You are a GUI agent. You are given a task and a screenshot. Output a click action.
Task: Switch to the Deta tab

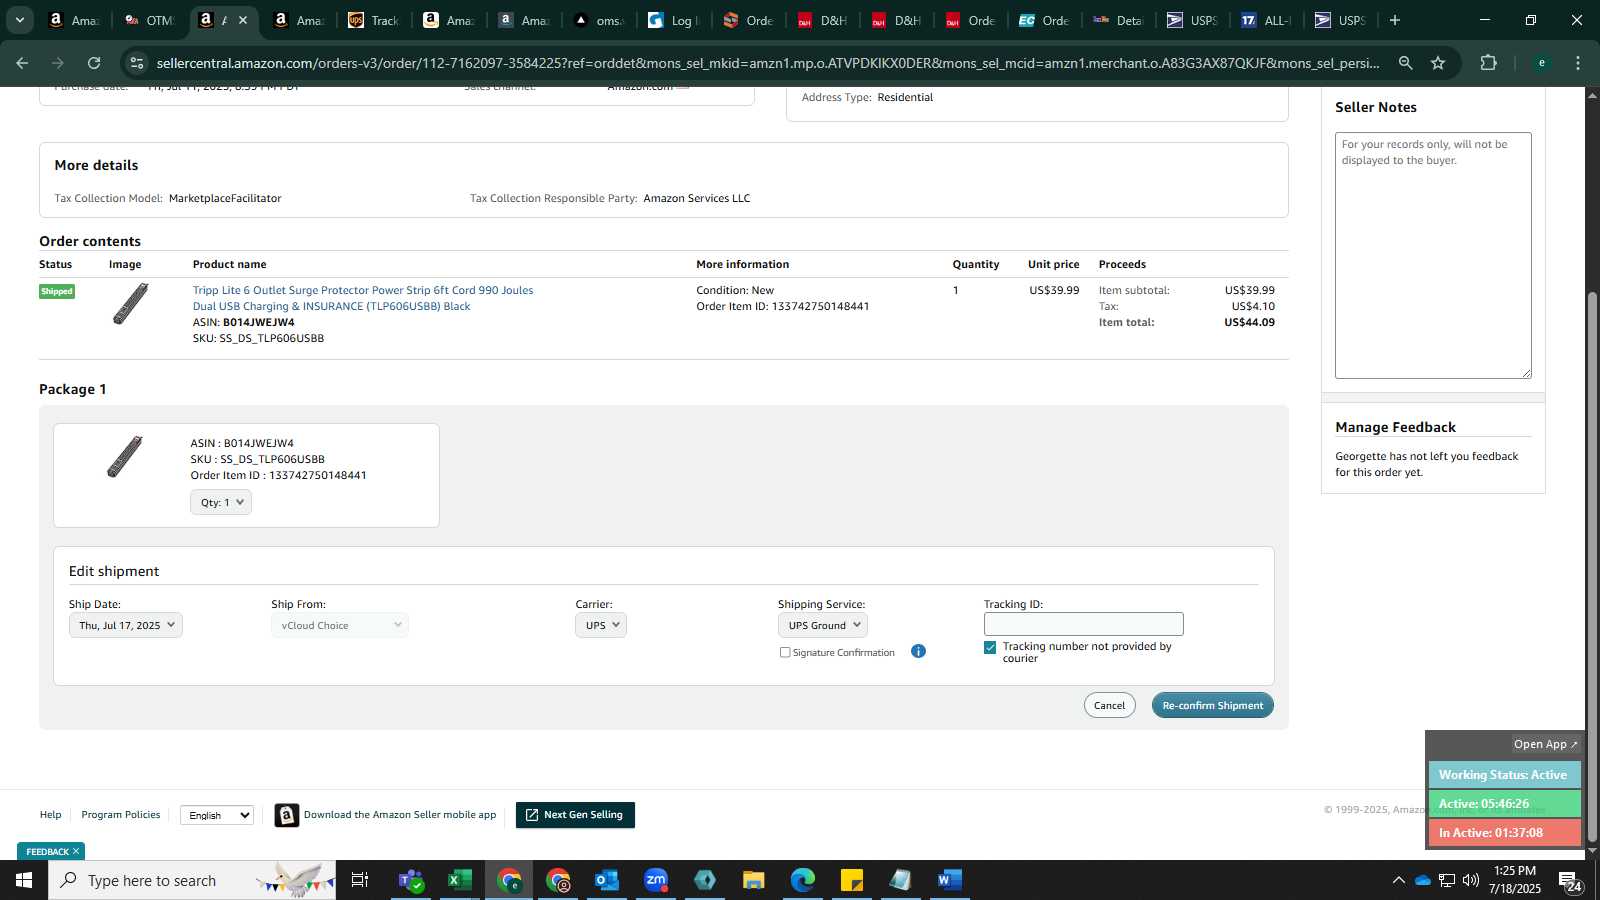point(1119,20)
